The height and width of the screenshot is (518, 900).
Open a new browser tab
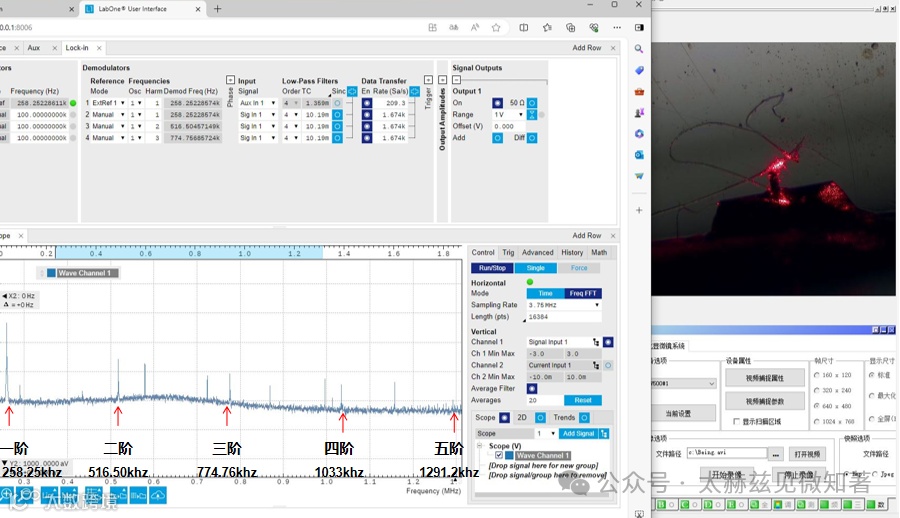[x=218, y=9]
